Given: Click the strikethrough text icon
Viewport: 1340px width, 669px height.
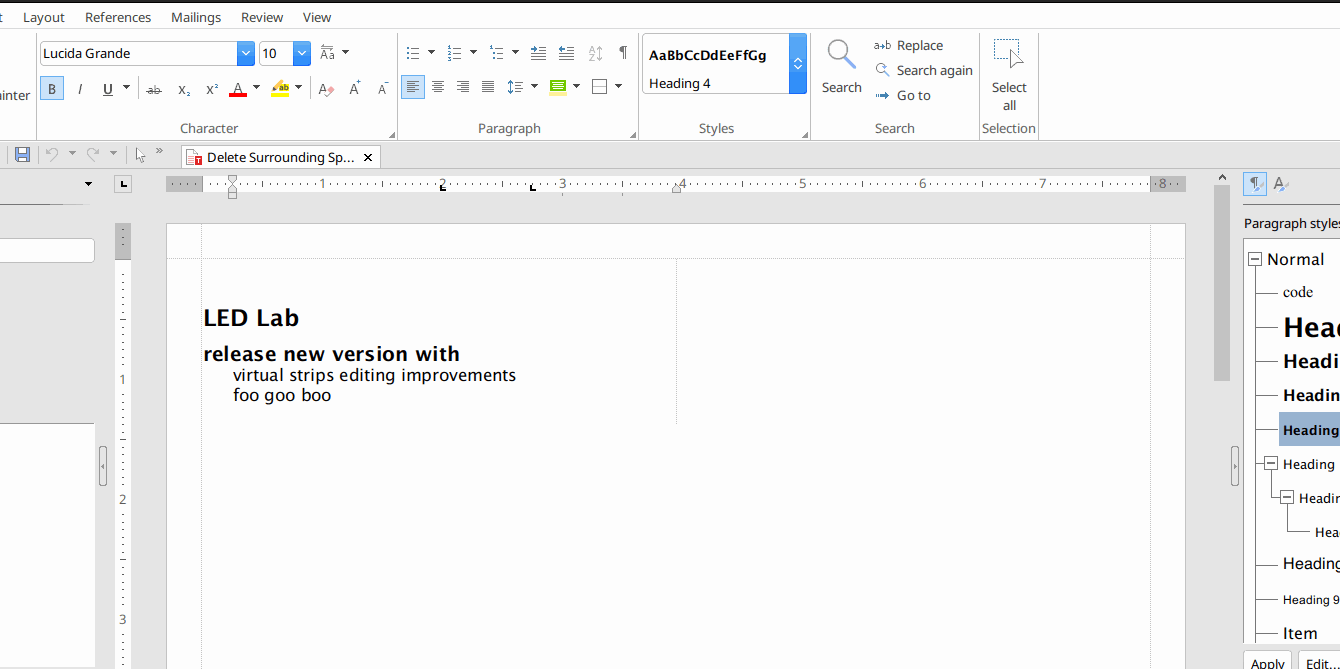Looking at the screenshot, I should (x=154, y=89).
